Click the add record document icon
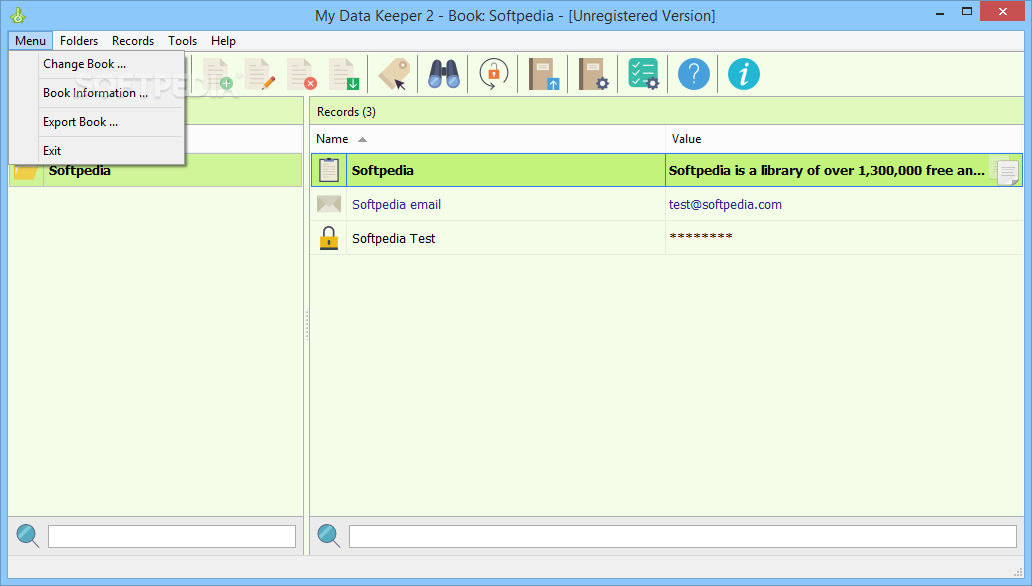 (x=217, y=74)
